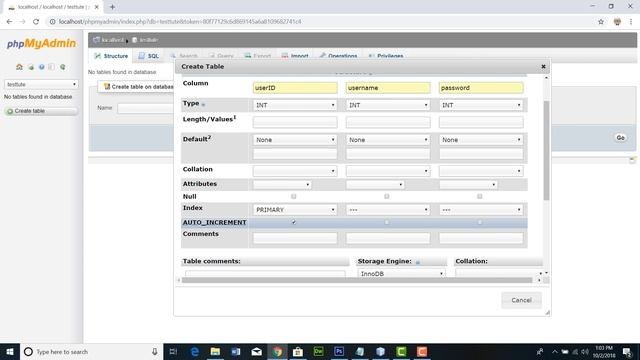The height and width of the screenshot is (360, 640).
Task: Click the dialog vertical scrollbar thumb
Action: [x=546, y=150]
